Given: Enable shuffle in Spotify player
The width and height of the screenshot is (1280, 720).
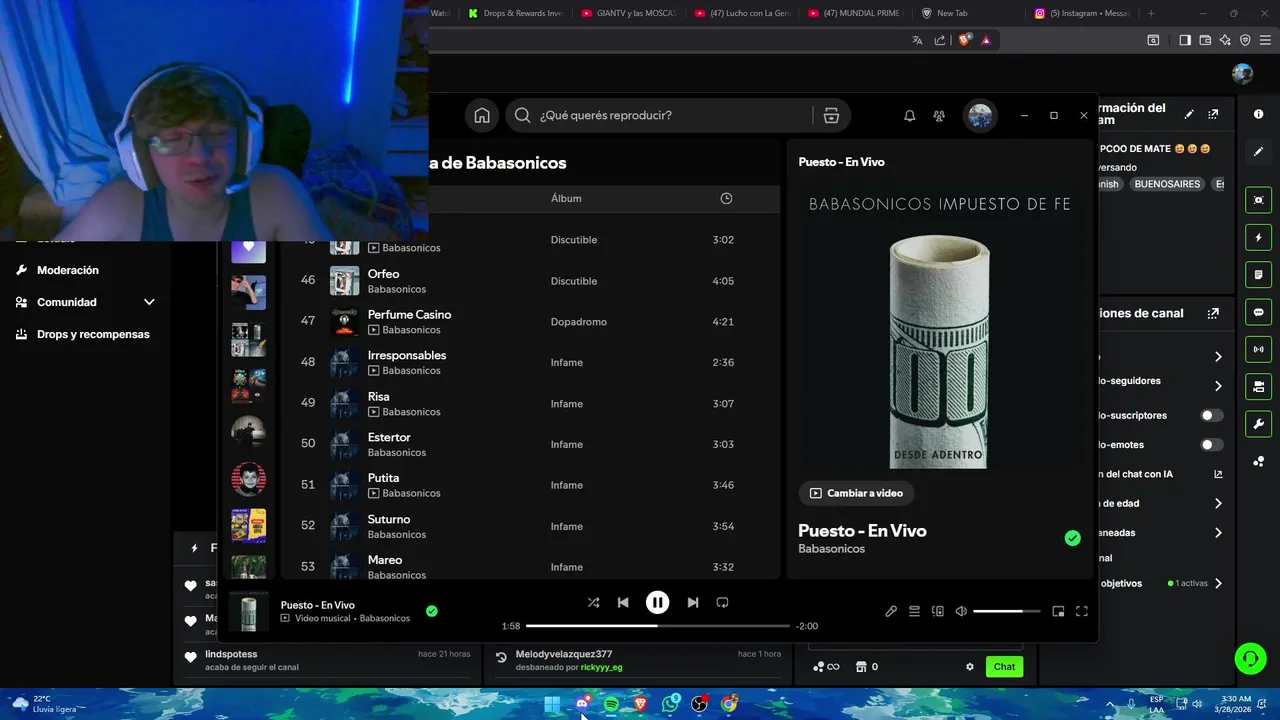Looking at the screenshot, I should point(593,602).
